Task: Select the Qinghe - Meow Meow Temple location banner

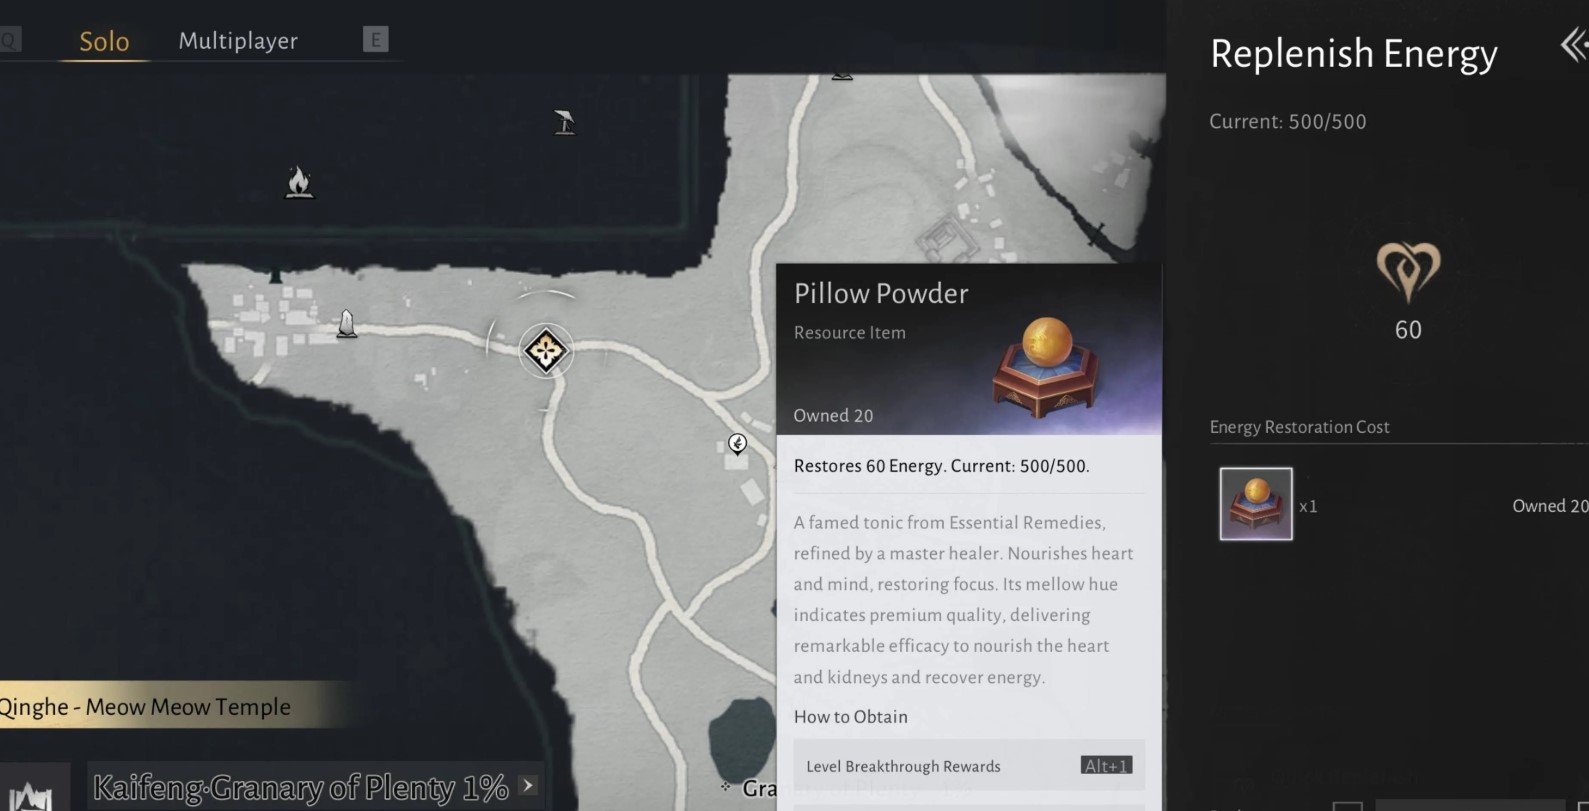Action: pos(170,706)
